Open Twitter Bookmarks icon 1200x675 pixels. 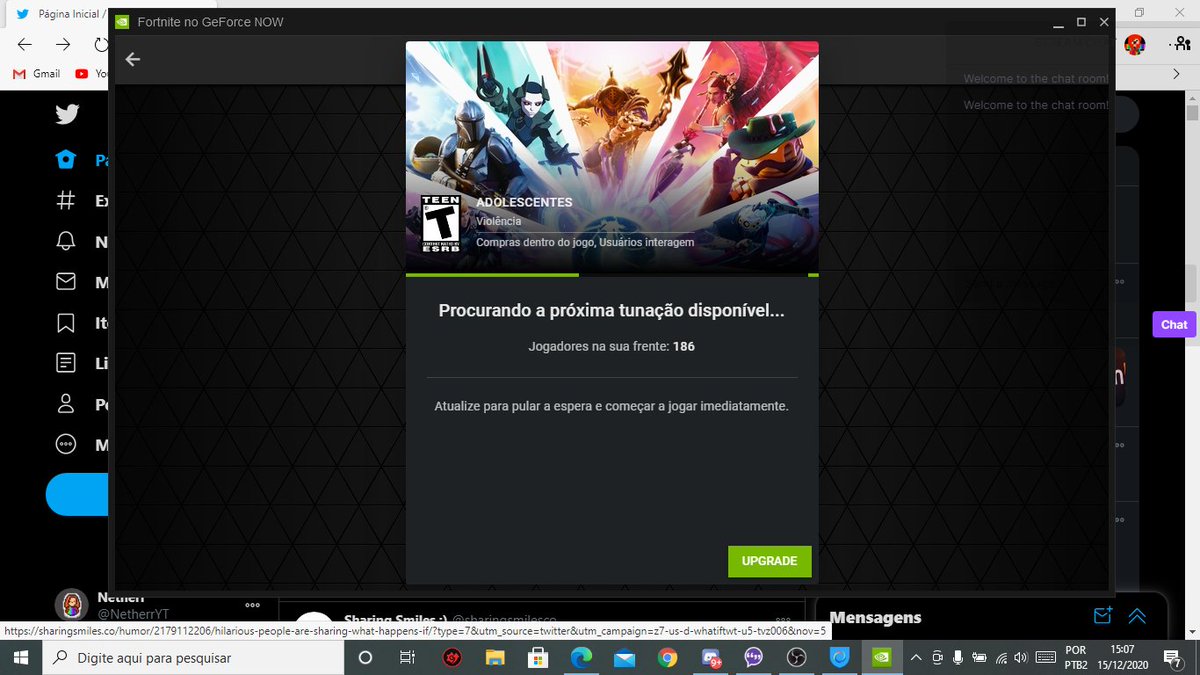point(66,323)
